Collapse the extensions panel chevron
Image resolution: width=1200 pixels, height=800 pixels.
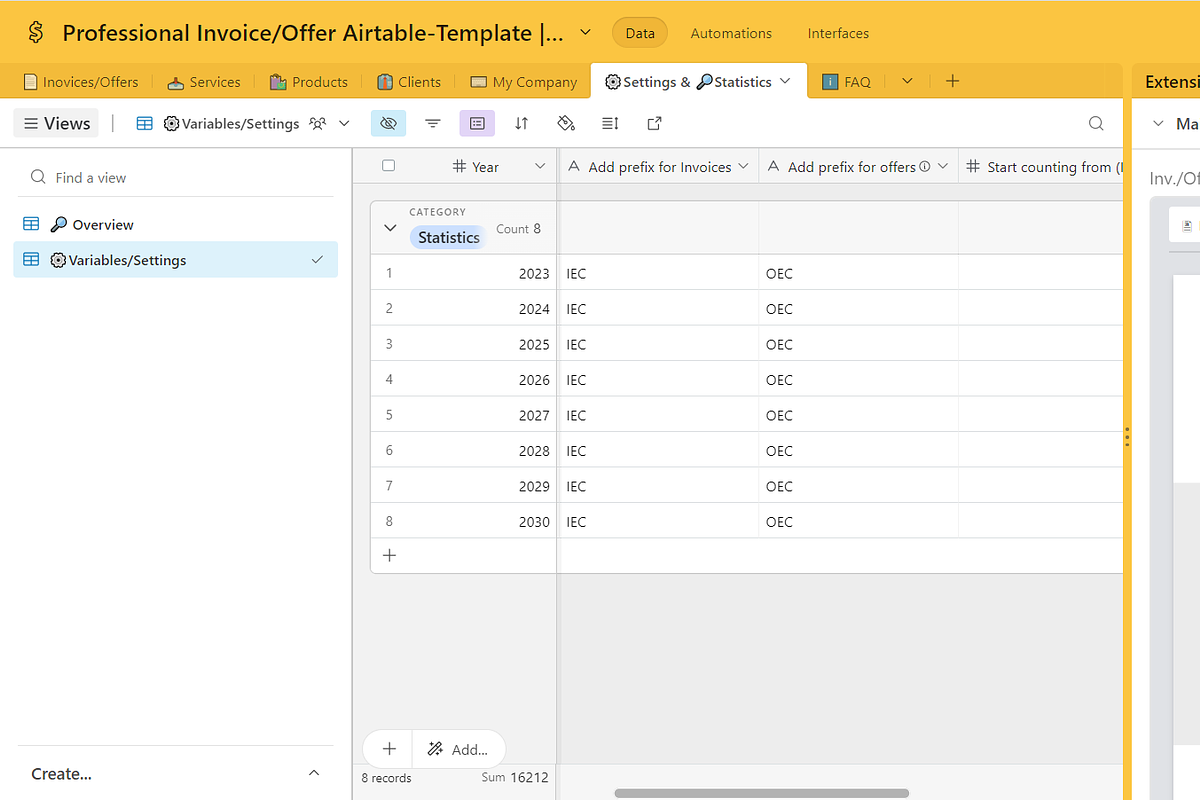point(1159,123)
